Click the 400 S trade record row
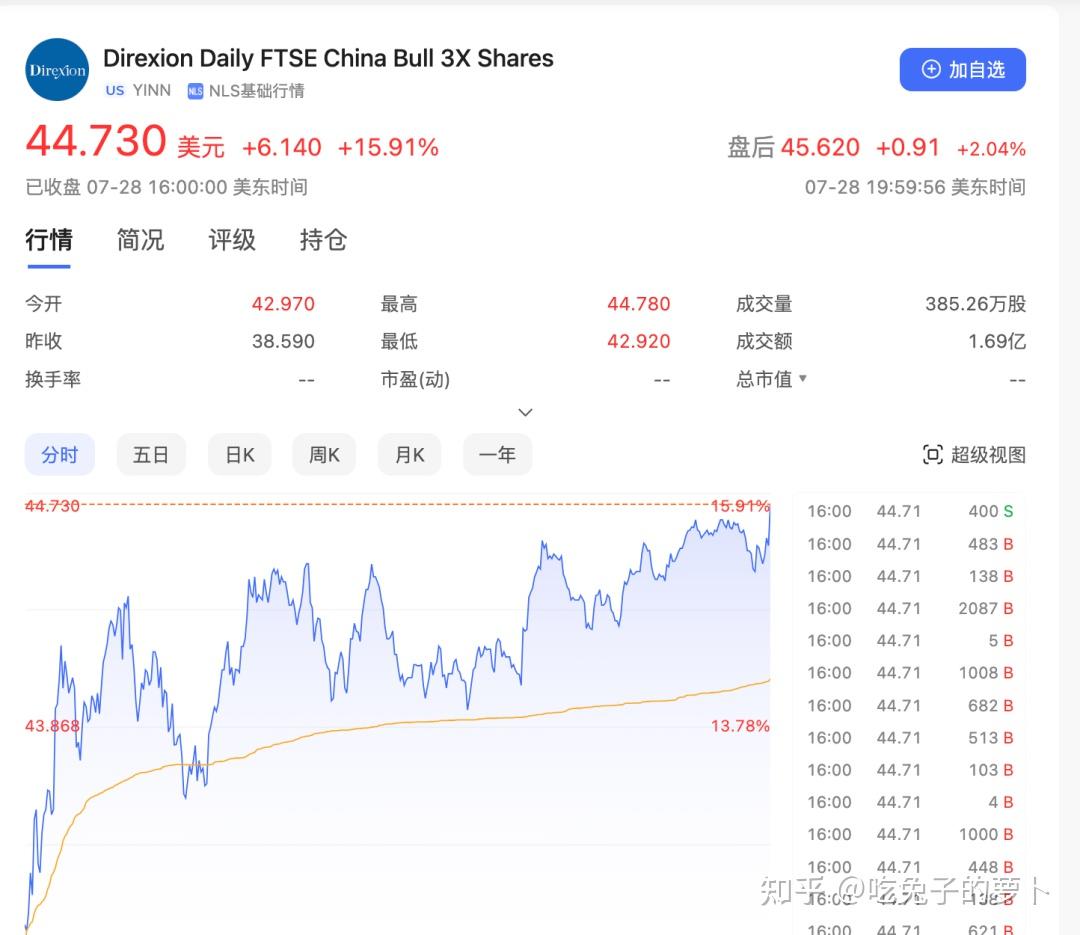The height and width of the screenshot is (935, 1080). point(900,511)
